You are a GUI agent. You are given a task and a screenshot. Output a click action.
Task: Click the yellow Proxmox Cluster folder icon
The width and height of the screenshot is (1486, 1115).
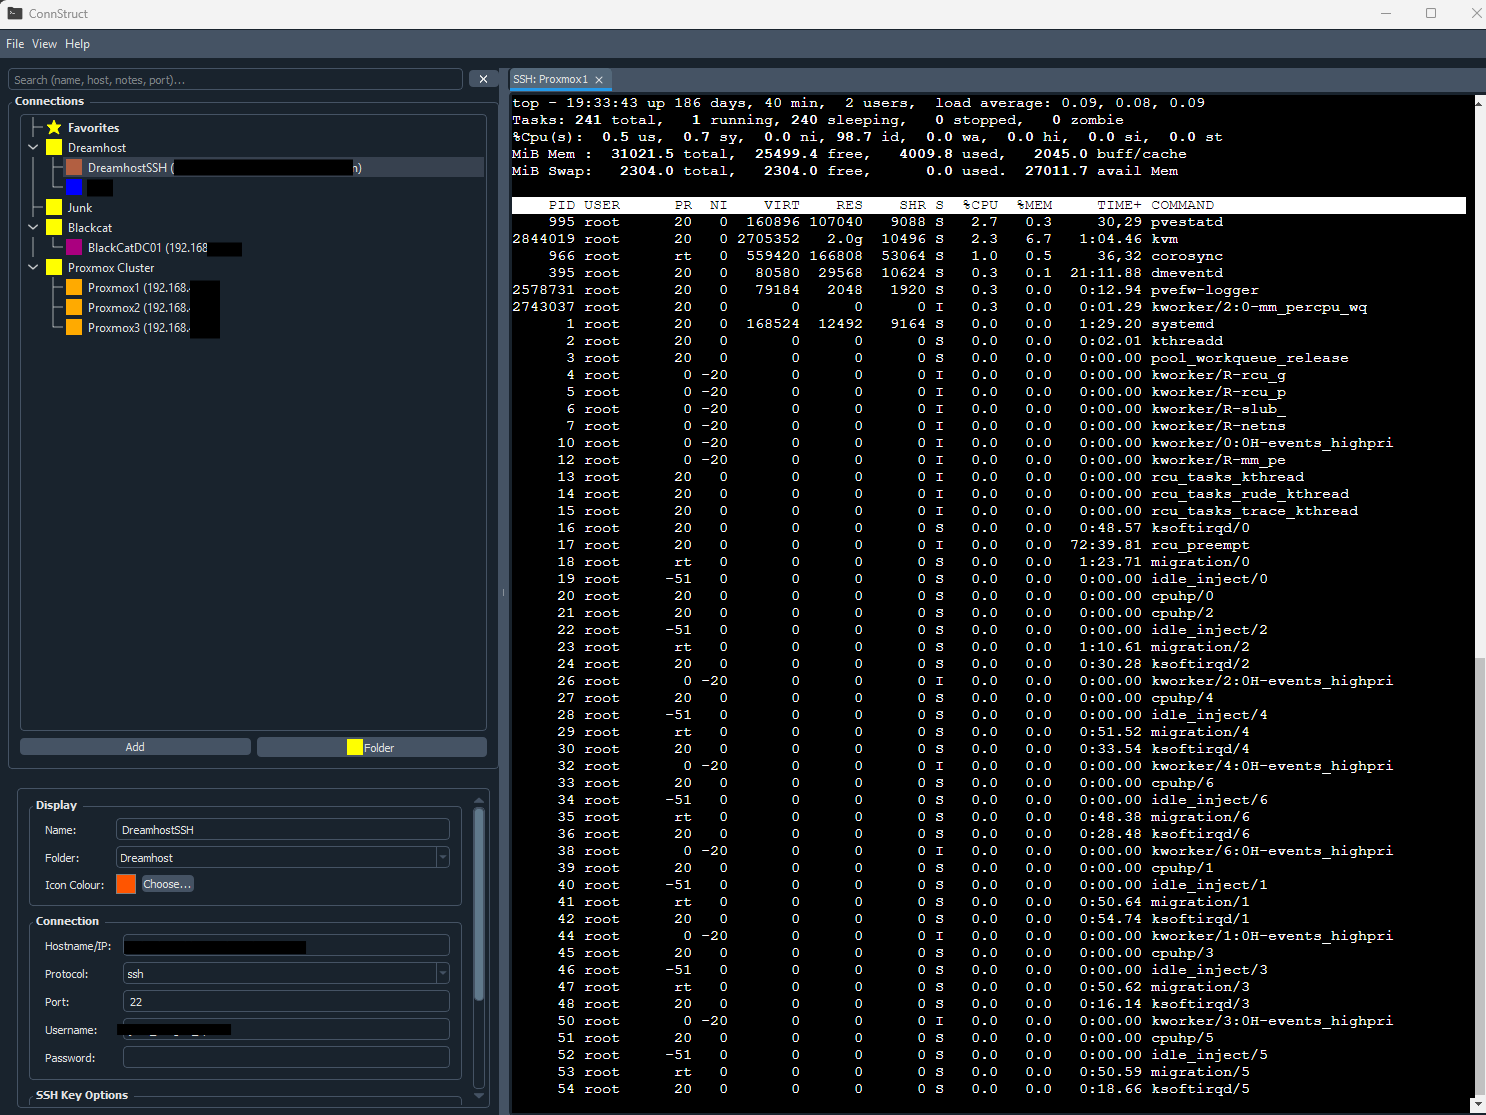54,268
